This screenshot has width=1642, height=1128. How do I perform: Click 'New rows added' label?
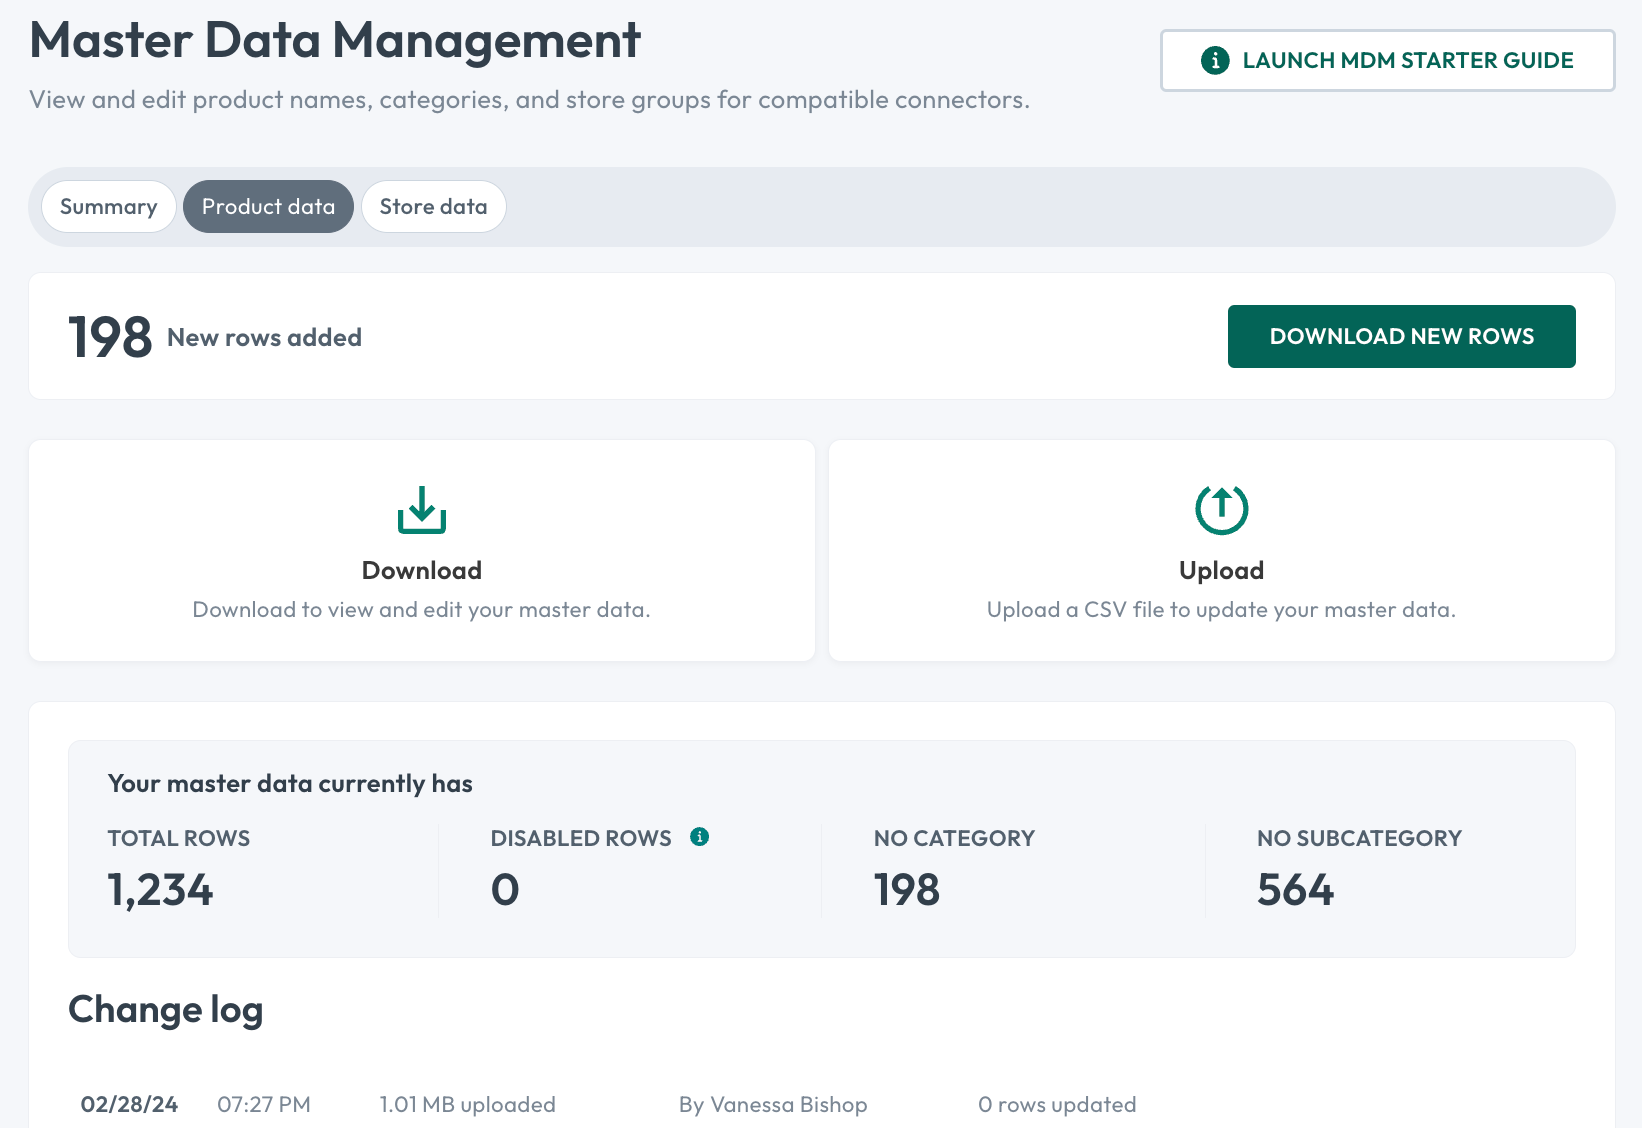tap(265, 338)
